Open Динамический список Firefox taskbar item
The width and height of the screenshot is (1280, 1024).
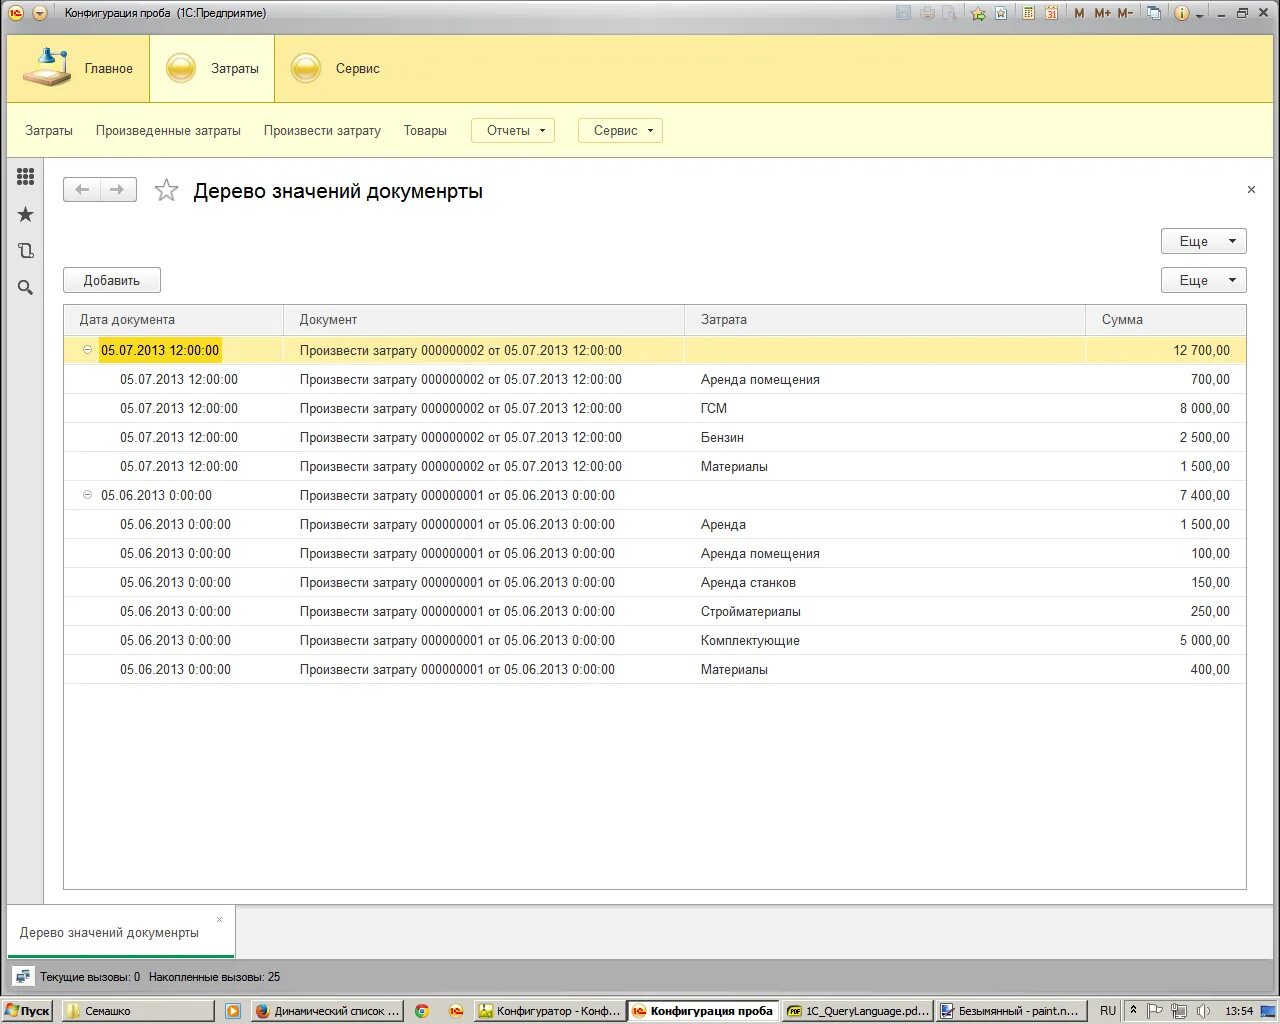[327, 1011]
